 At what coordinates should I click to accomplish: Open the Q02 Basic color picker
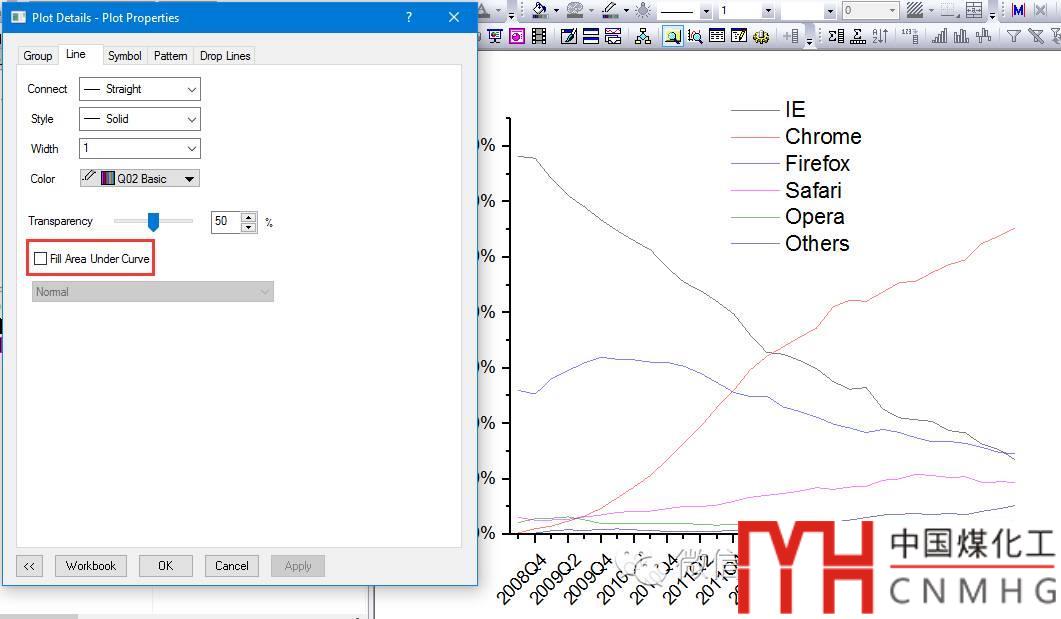point(140,179)
